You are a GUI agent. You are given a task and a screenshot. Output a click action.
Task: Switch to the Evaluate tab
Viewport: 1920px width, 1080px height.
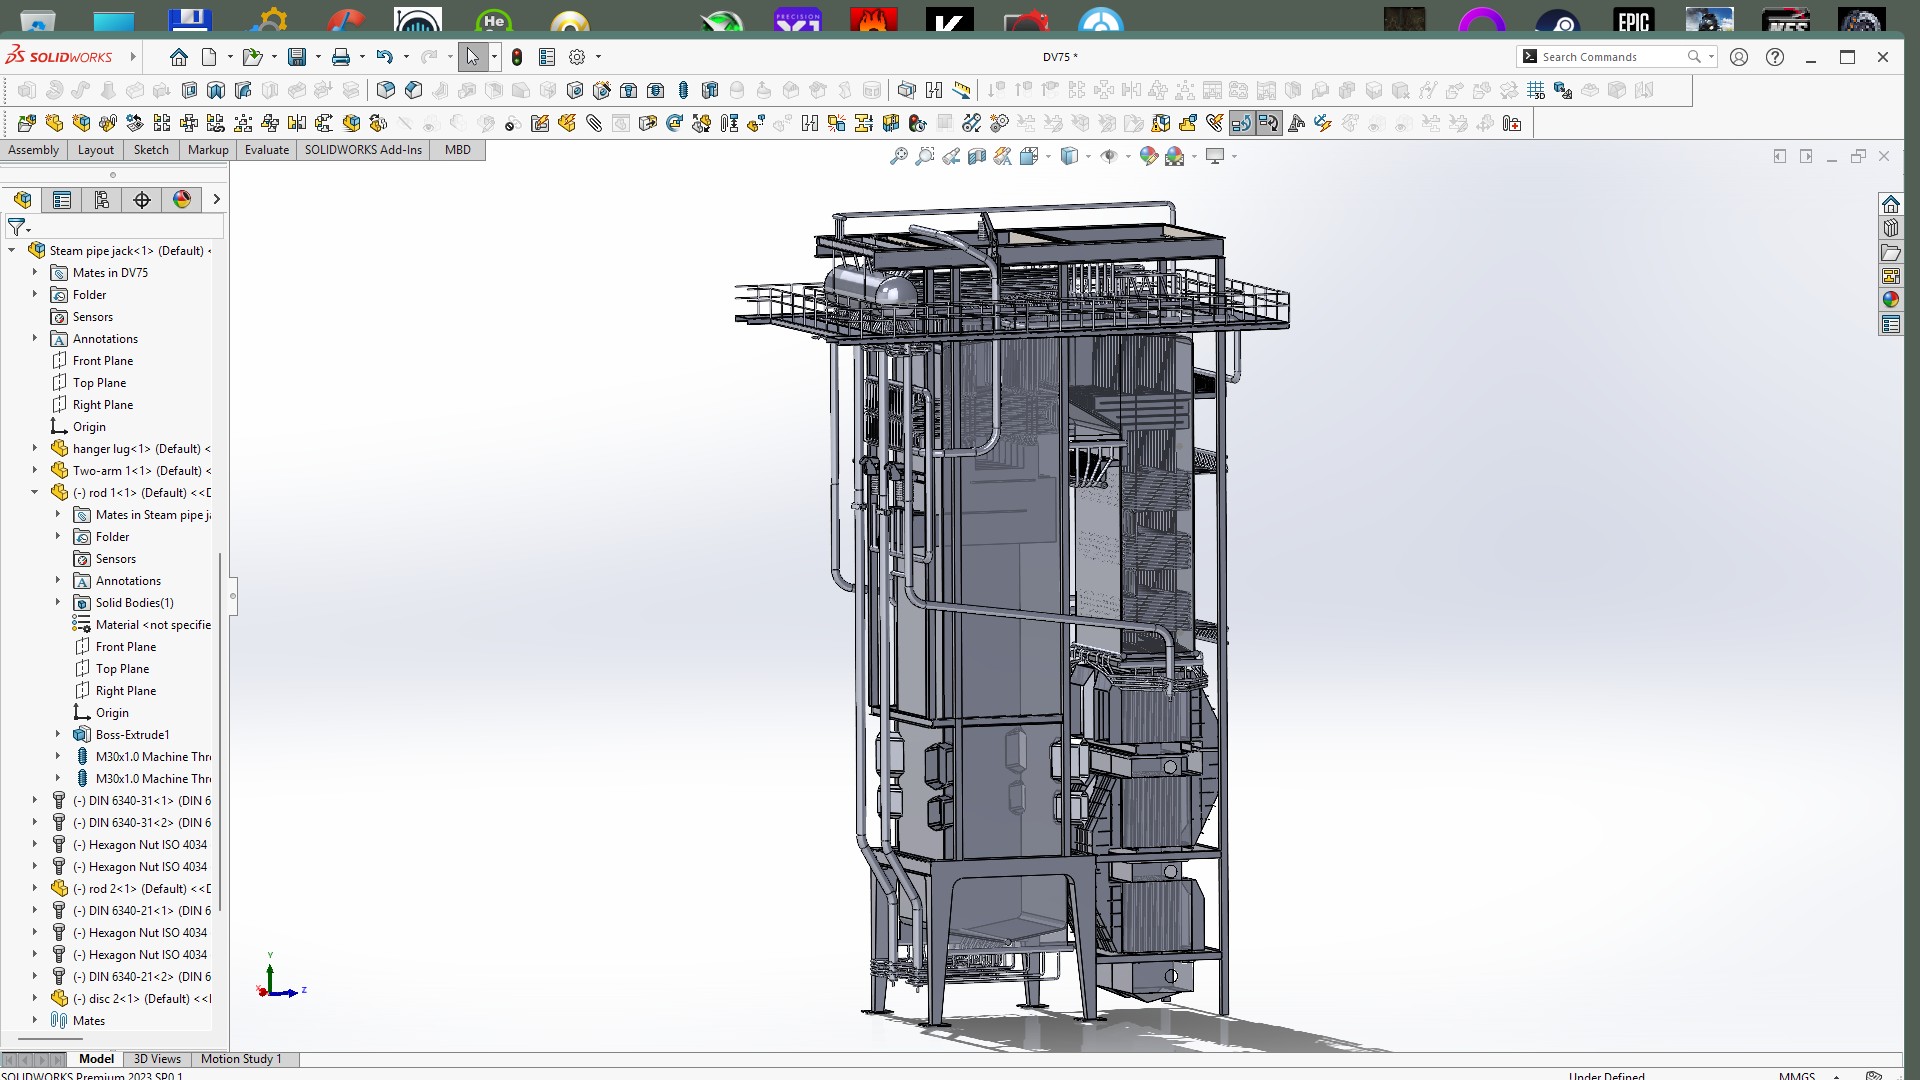[x=267, y=150]
